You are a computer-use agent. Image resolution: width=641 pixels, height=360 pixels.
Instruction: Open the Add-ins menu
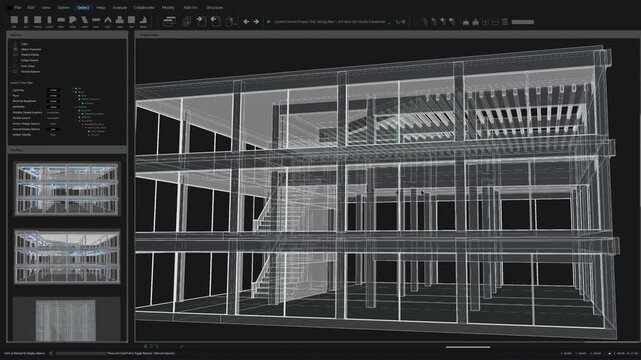(x=190, y=7)
